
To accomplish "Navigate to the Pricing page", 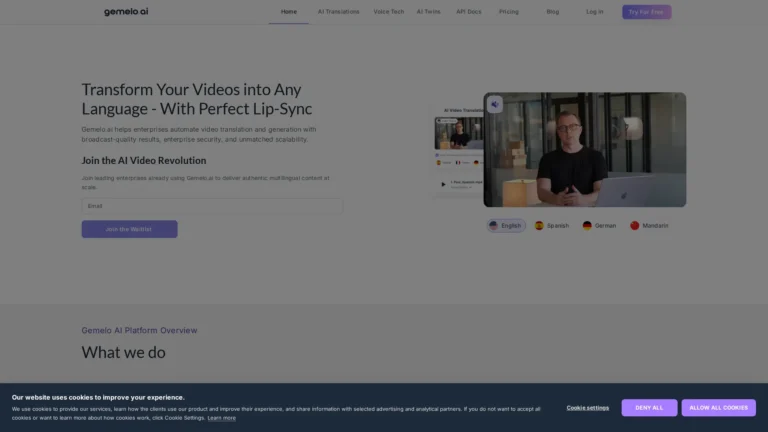I will tap(509, 12).
